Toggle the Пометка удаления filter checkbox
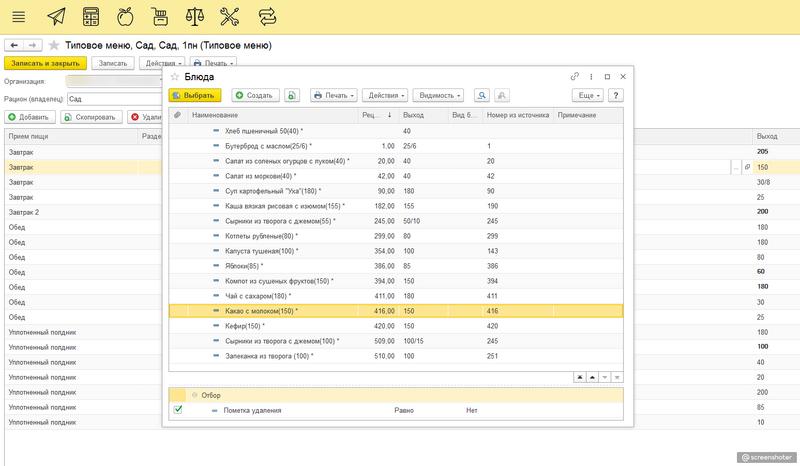 178,410
